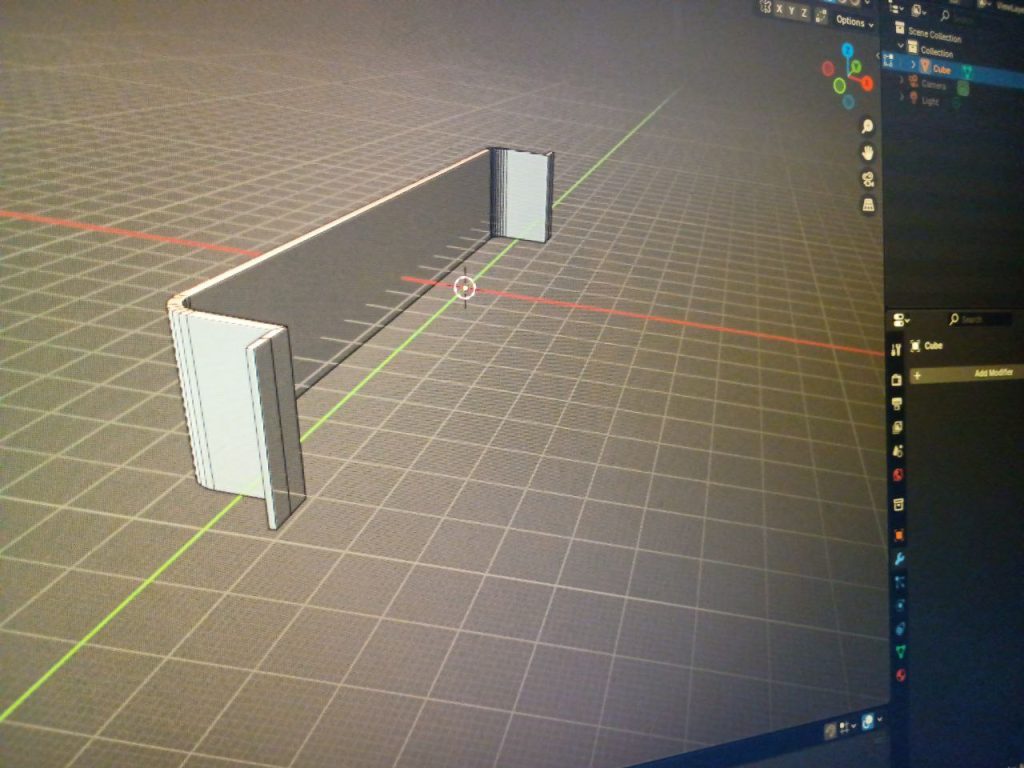Select the Camera object in outliner
The image size is (1024, 768).
click(933, 84)
